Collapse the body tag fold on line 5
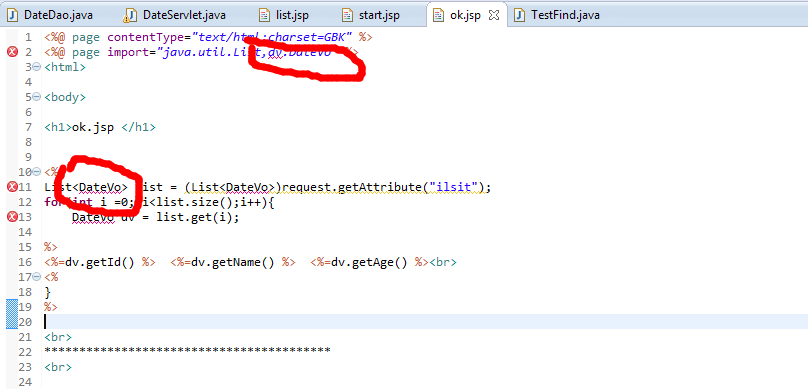 click(x=36, y=96)
